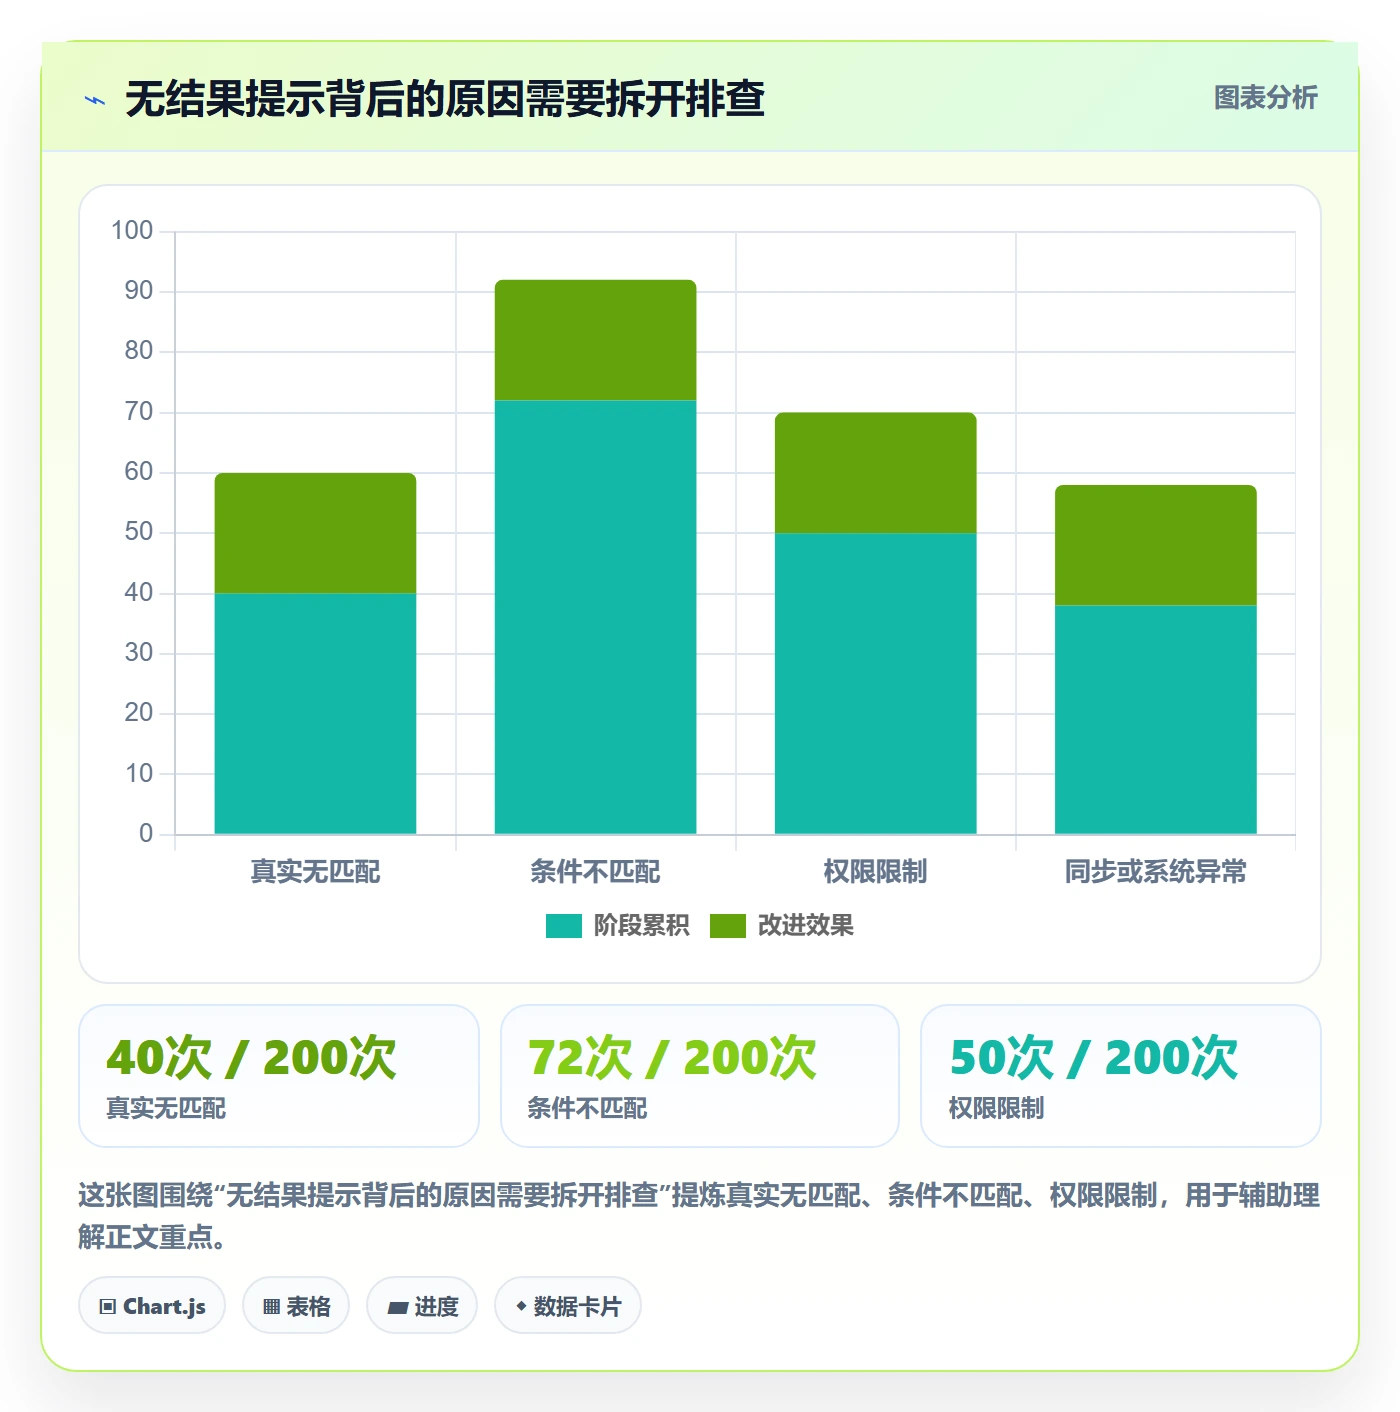Click the y-axis value 50
Screen dimensions: 1400x1412
(x=138, y=532)
